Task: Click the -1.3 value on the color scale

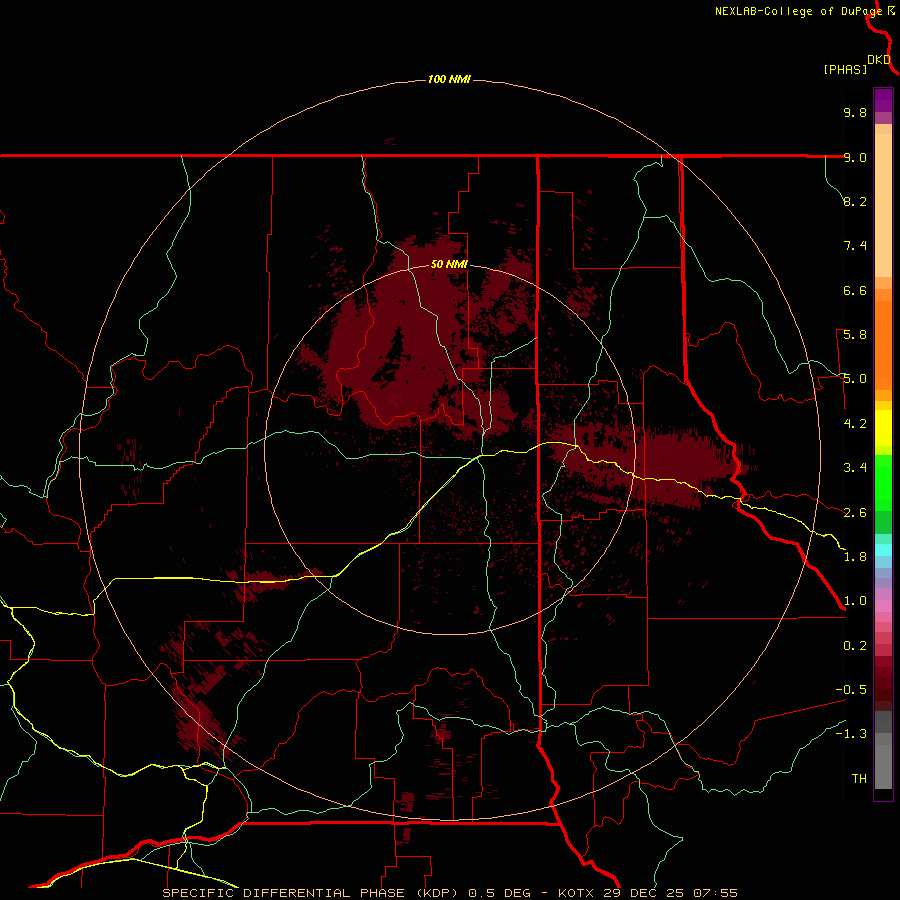Action: pos(851,734)
